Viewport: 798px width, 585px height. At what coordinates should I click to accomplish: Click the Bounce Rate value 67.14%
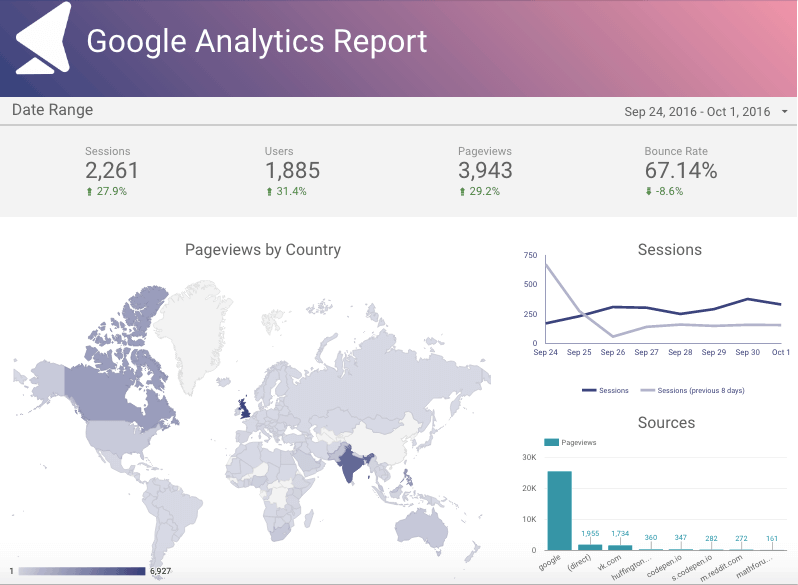click(x=681, y=171)
